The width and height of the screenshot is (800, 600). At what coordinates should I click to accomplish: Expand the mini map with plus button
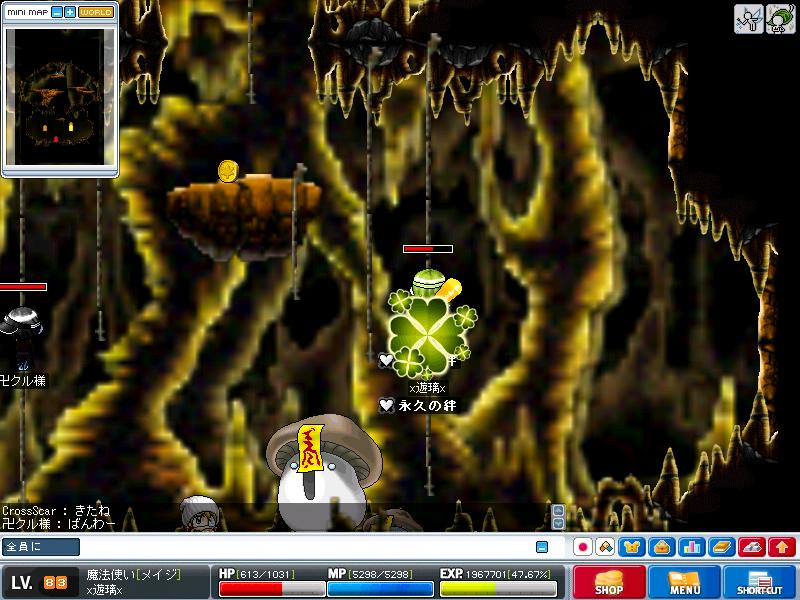(70, 12)
